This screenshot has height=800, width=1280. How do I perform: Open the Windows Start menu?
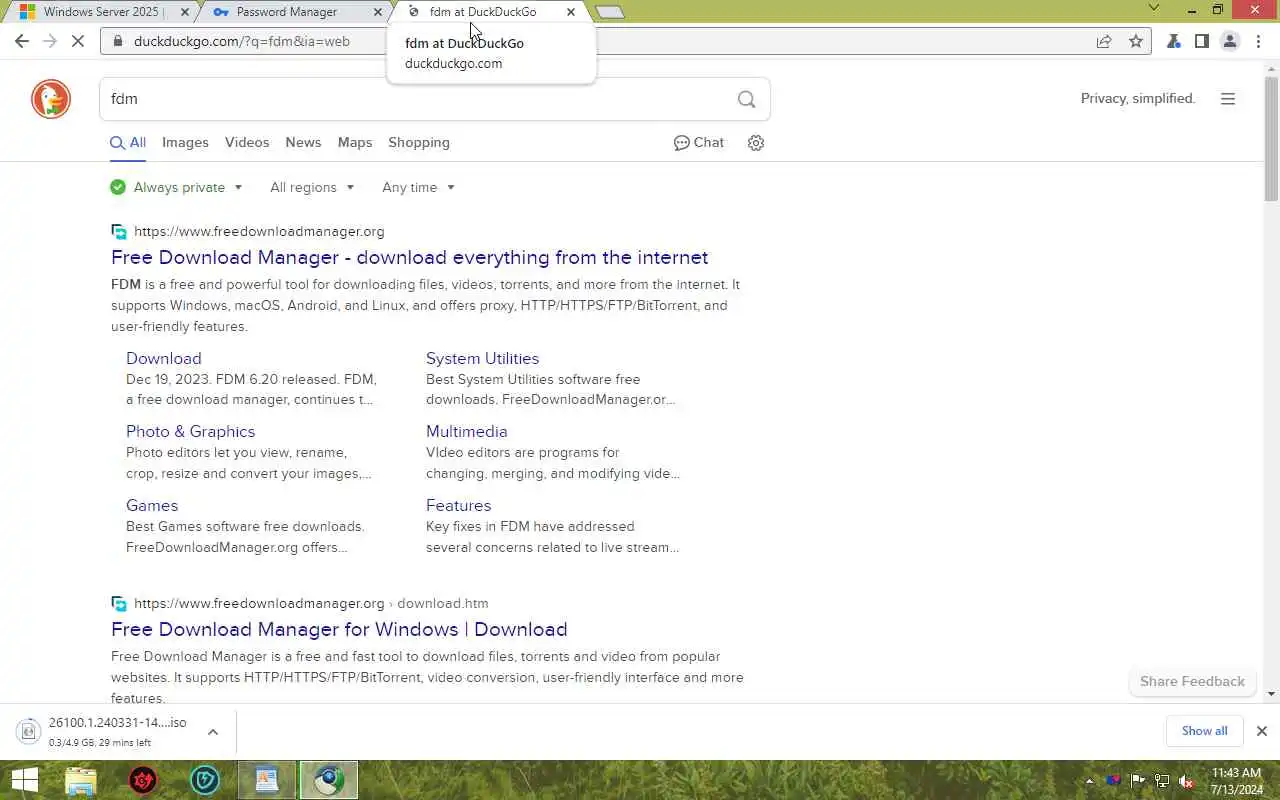click(24, 780)
